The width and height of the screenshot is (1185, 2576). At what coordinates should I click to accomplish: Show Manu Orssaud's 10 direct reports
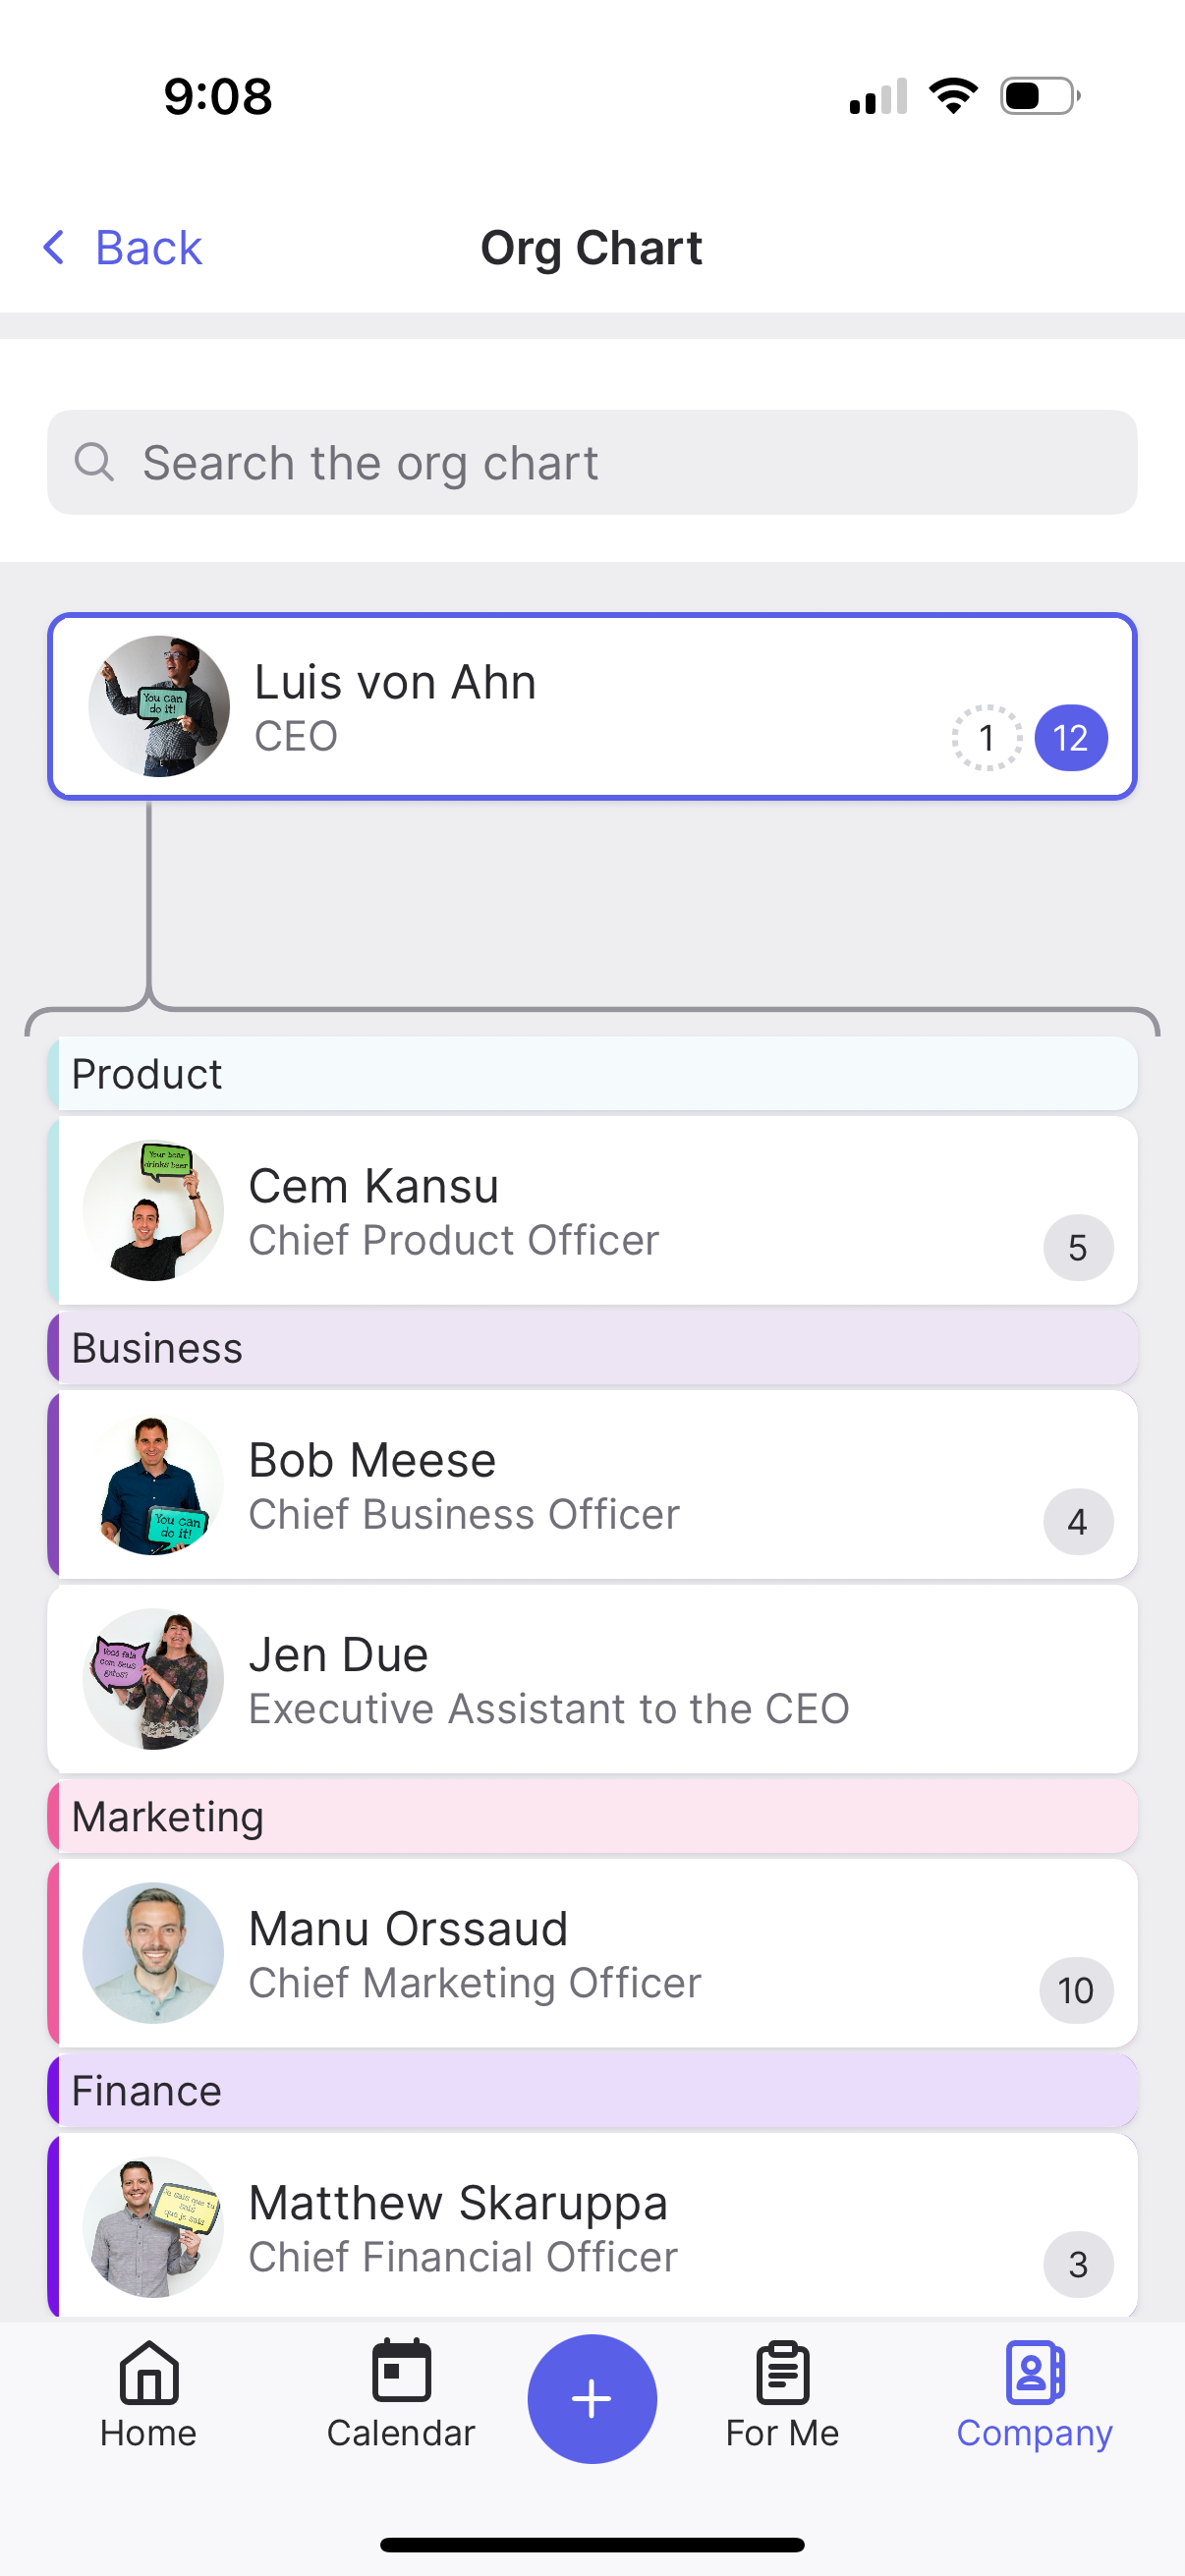pyautogui.click(x=1077, y=1990)
